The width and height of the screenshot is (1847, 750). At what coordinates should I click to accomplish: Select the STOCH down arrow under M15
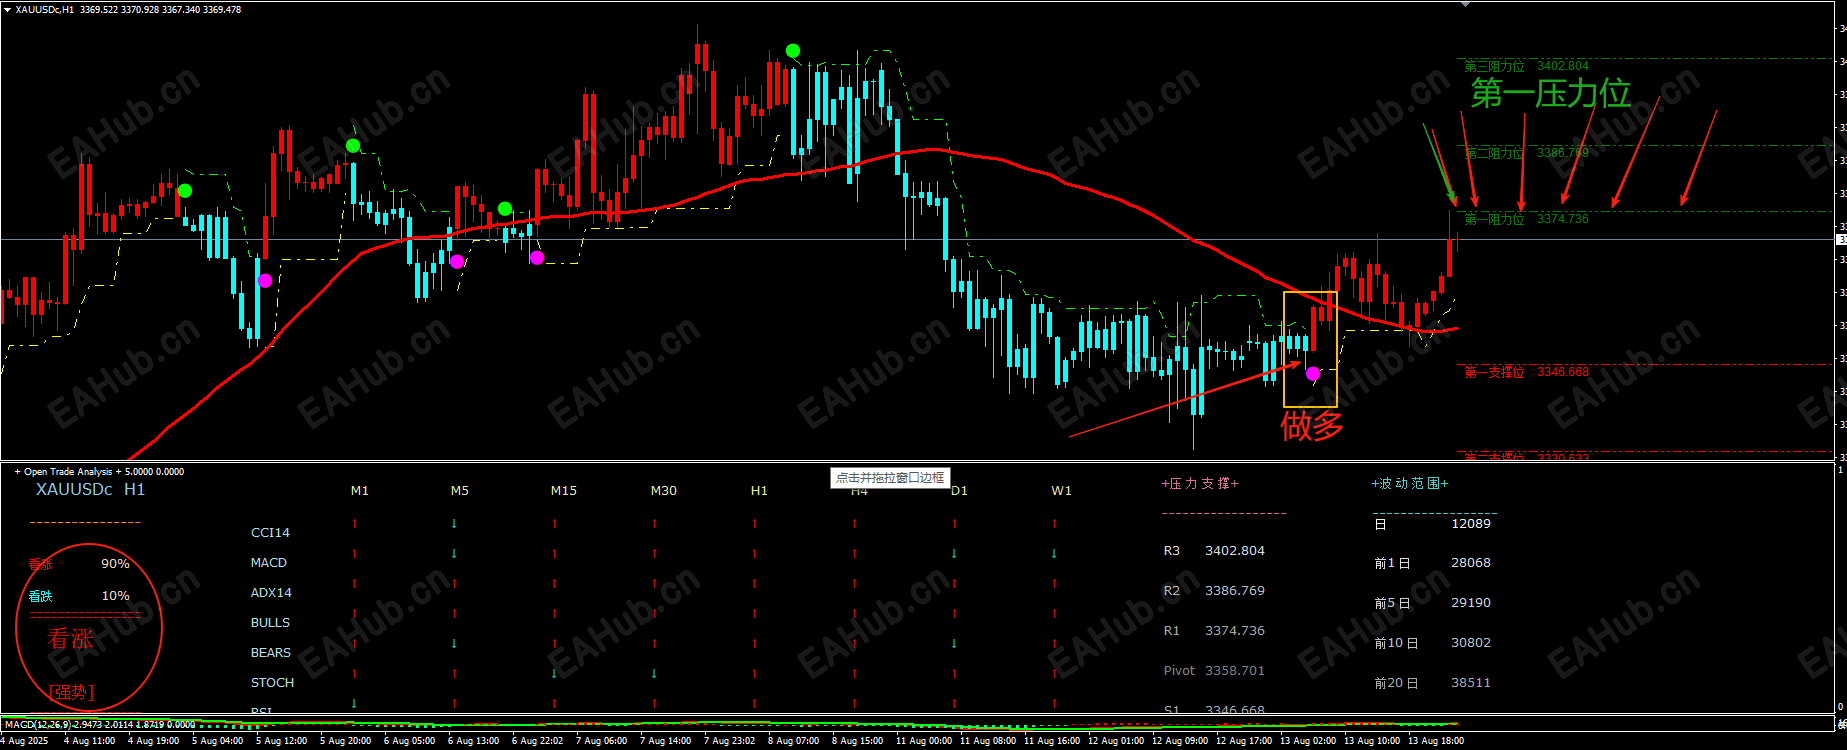tap(554, 673)
